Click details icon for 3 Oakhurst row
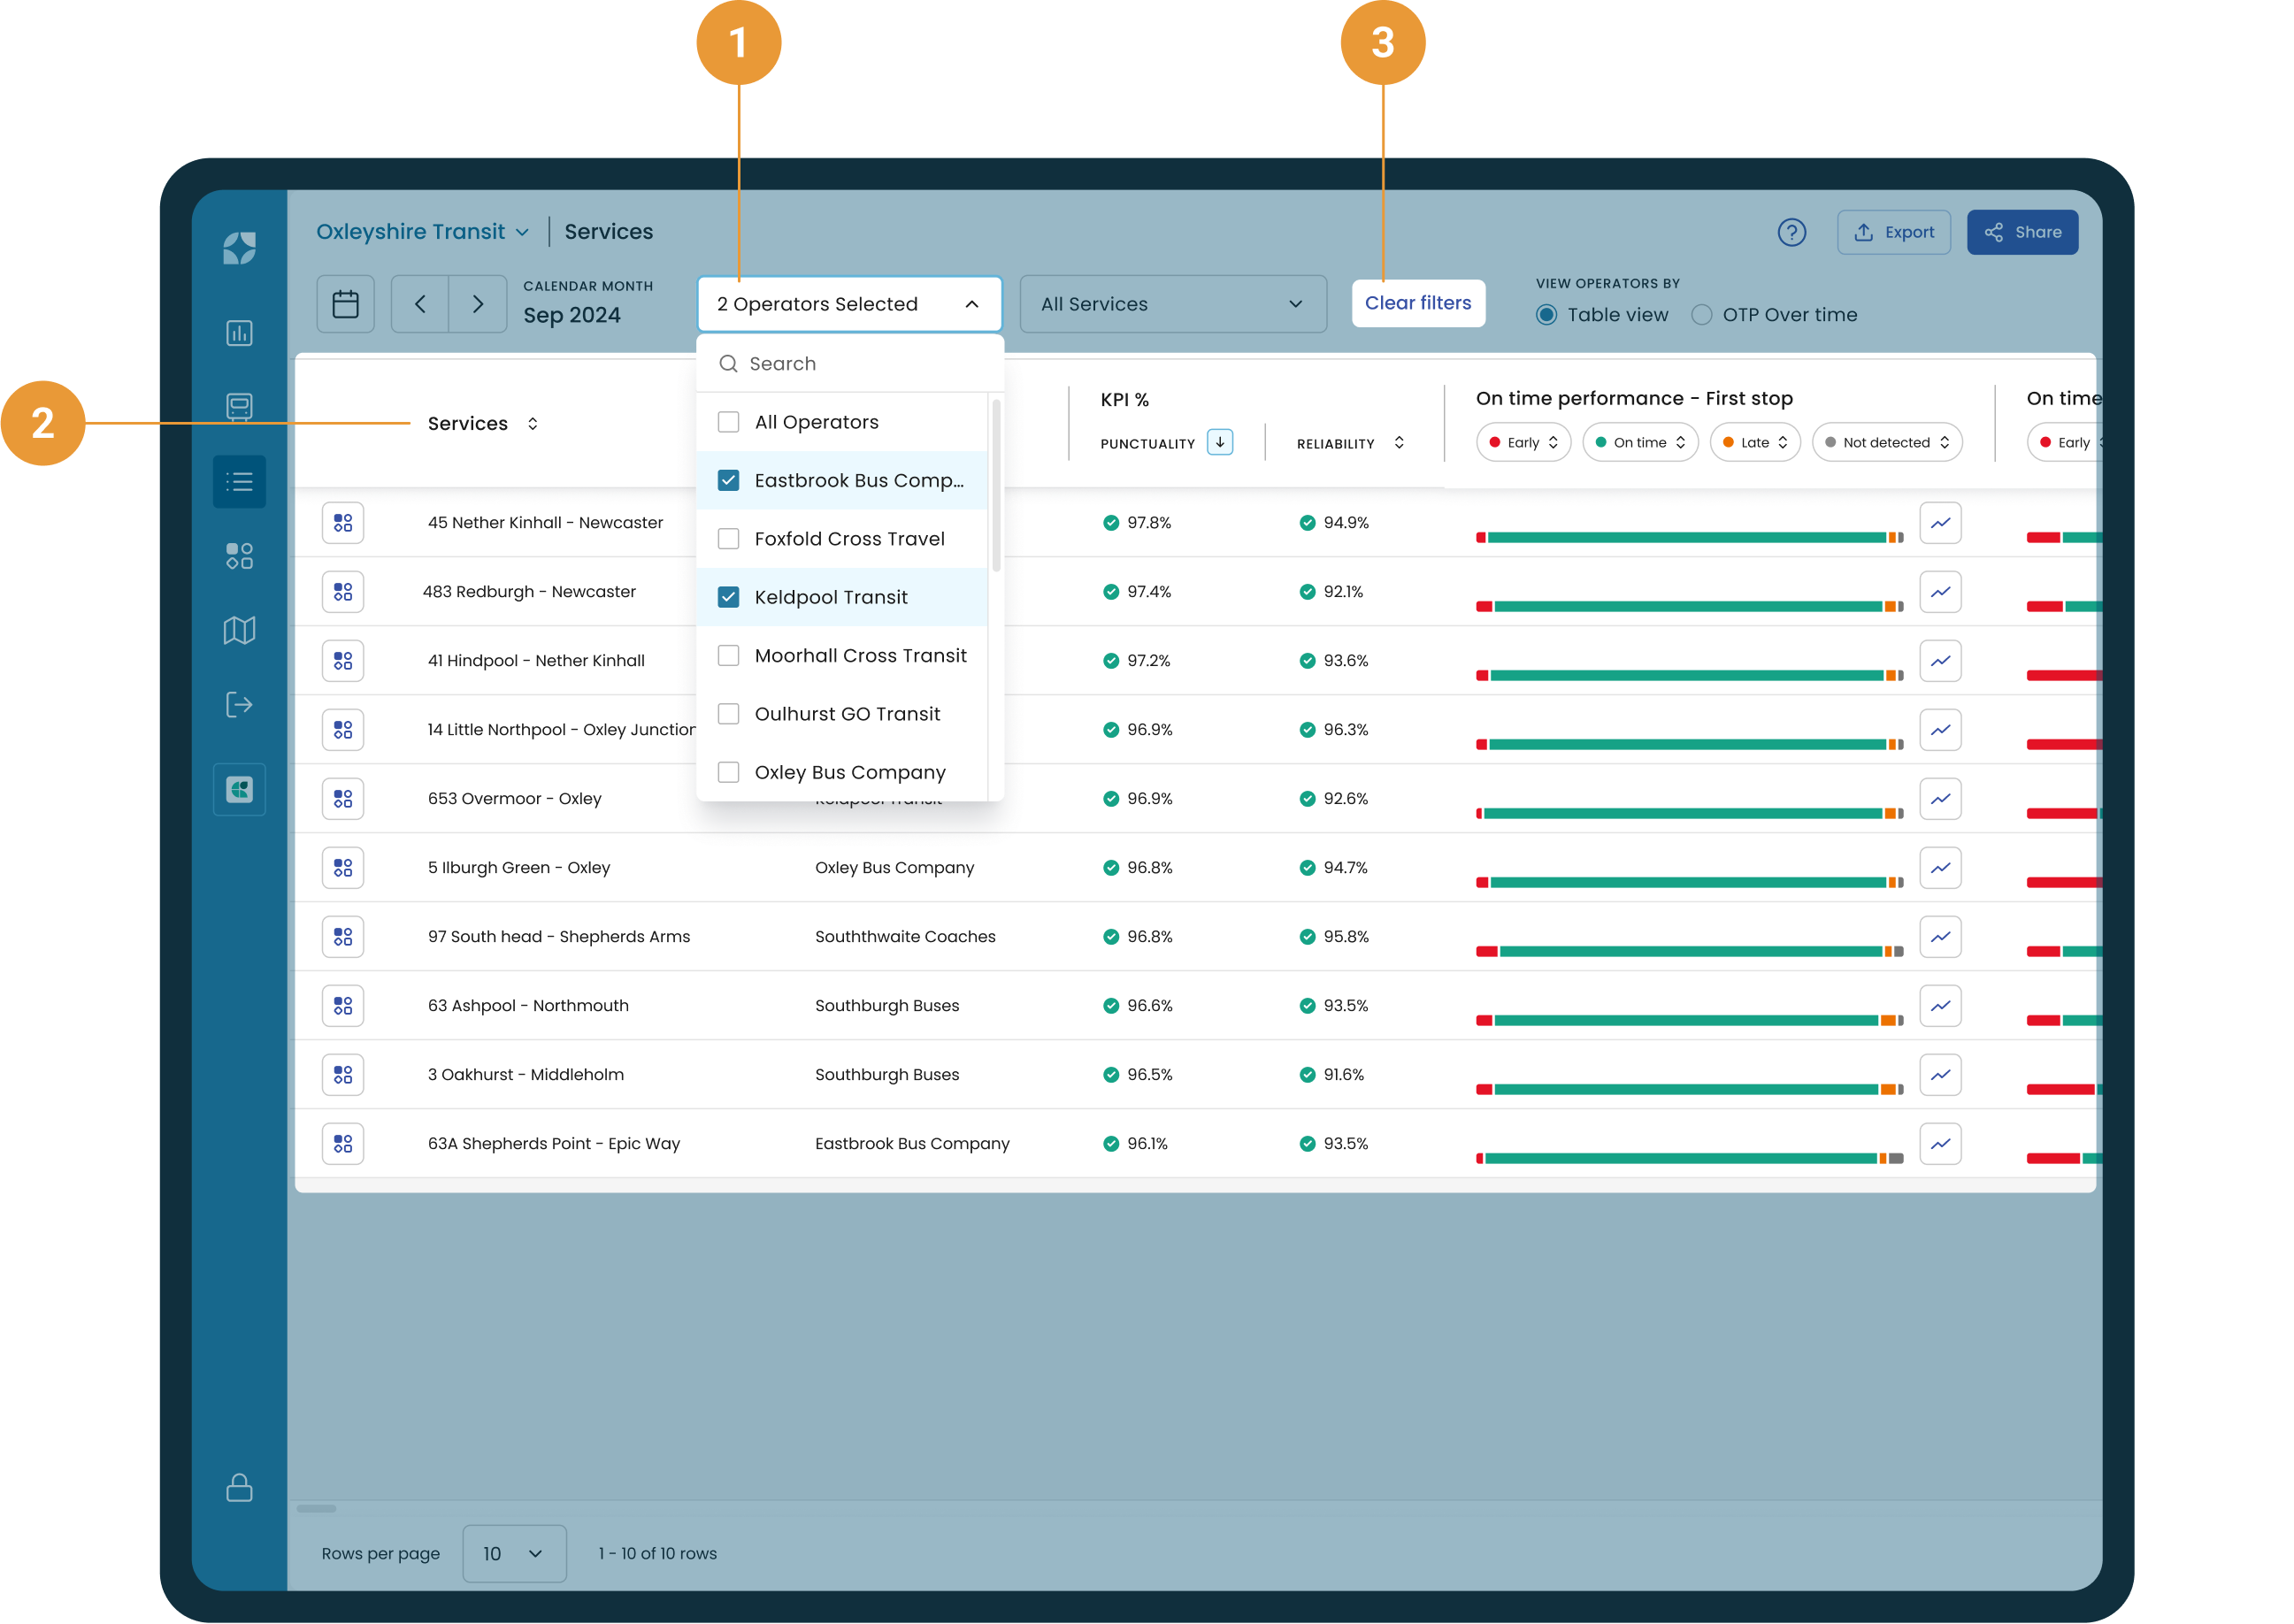 (343, 1075)
